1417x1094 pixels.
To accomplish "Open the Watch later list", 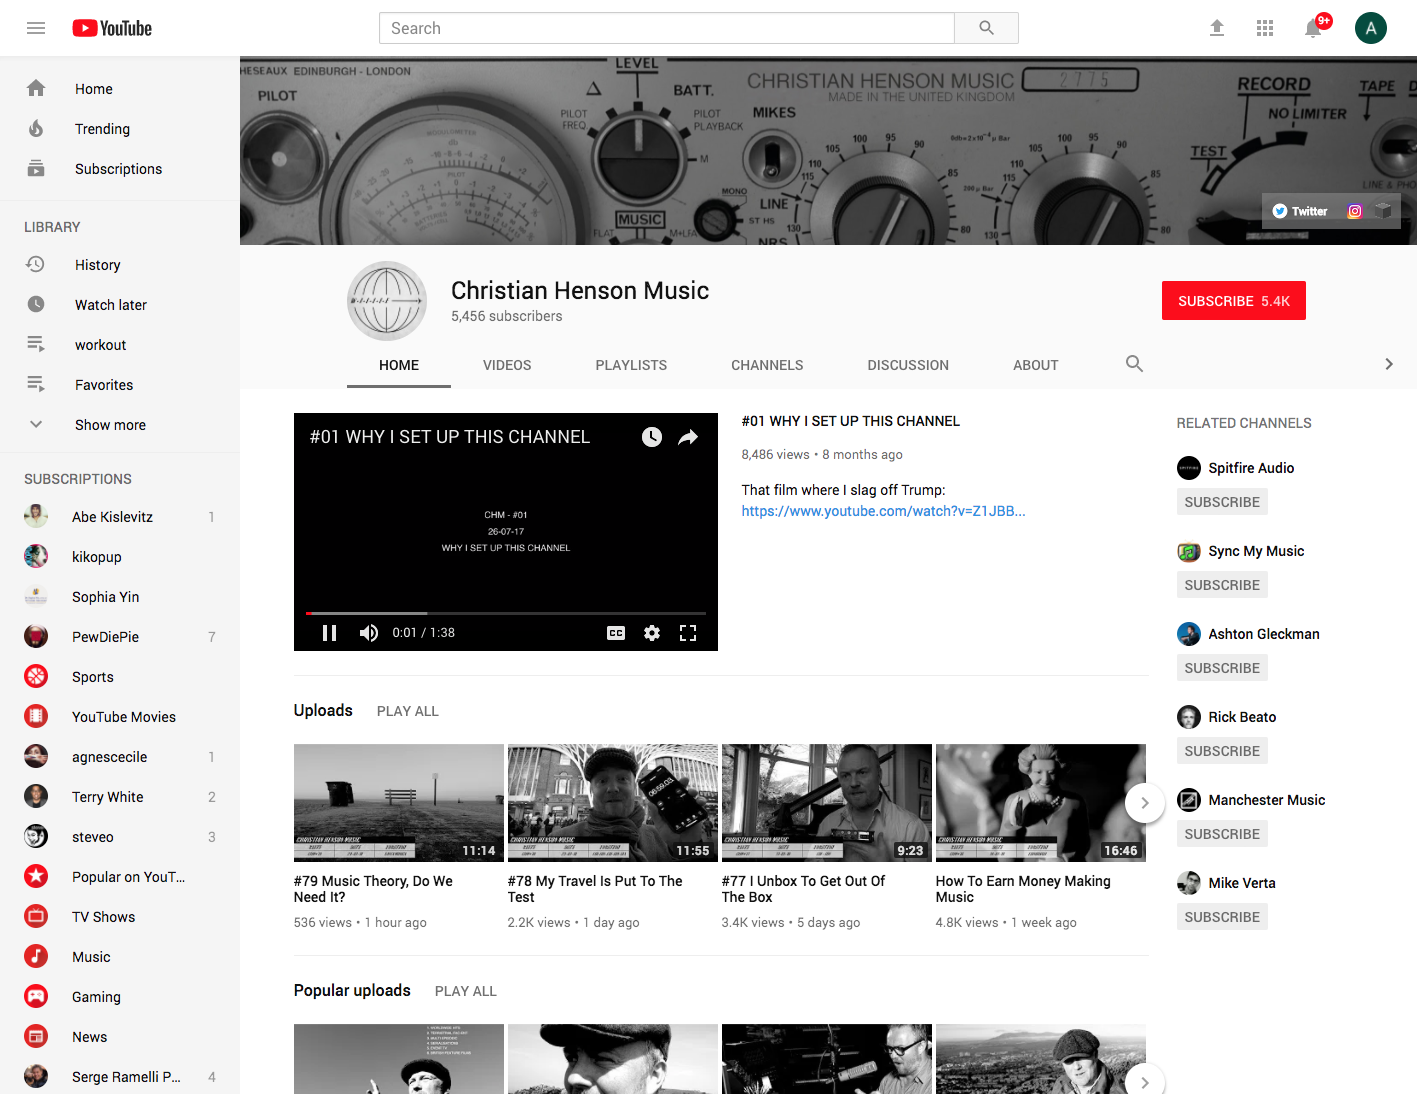I will coord(120,305).
